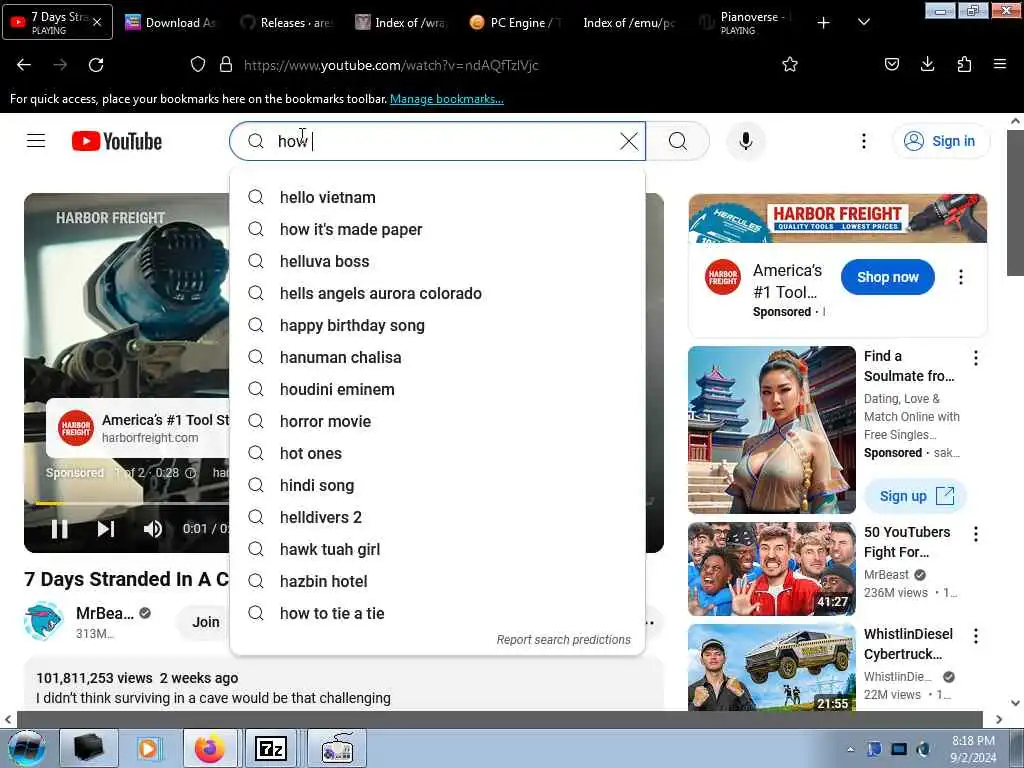The width and height of the screenshot is (1024, 768).
Task: Select suggestion happy birthday song
Action: tap(438, 325)
